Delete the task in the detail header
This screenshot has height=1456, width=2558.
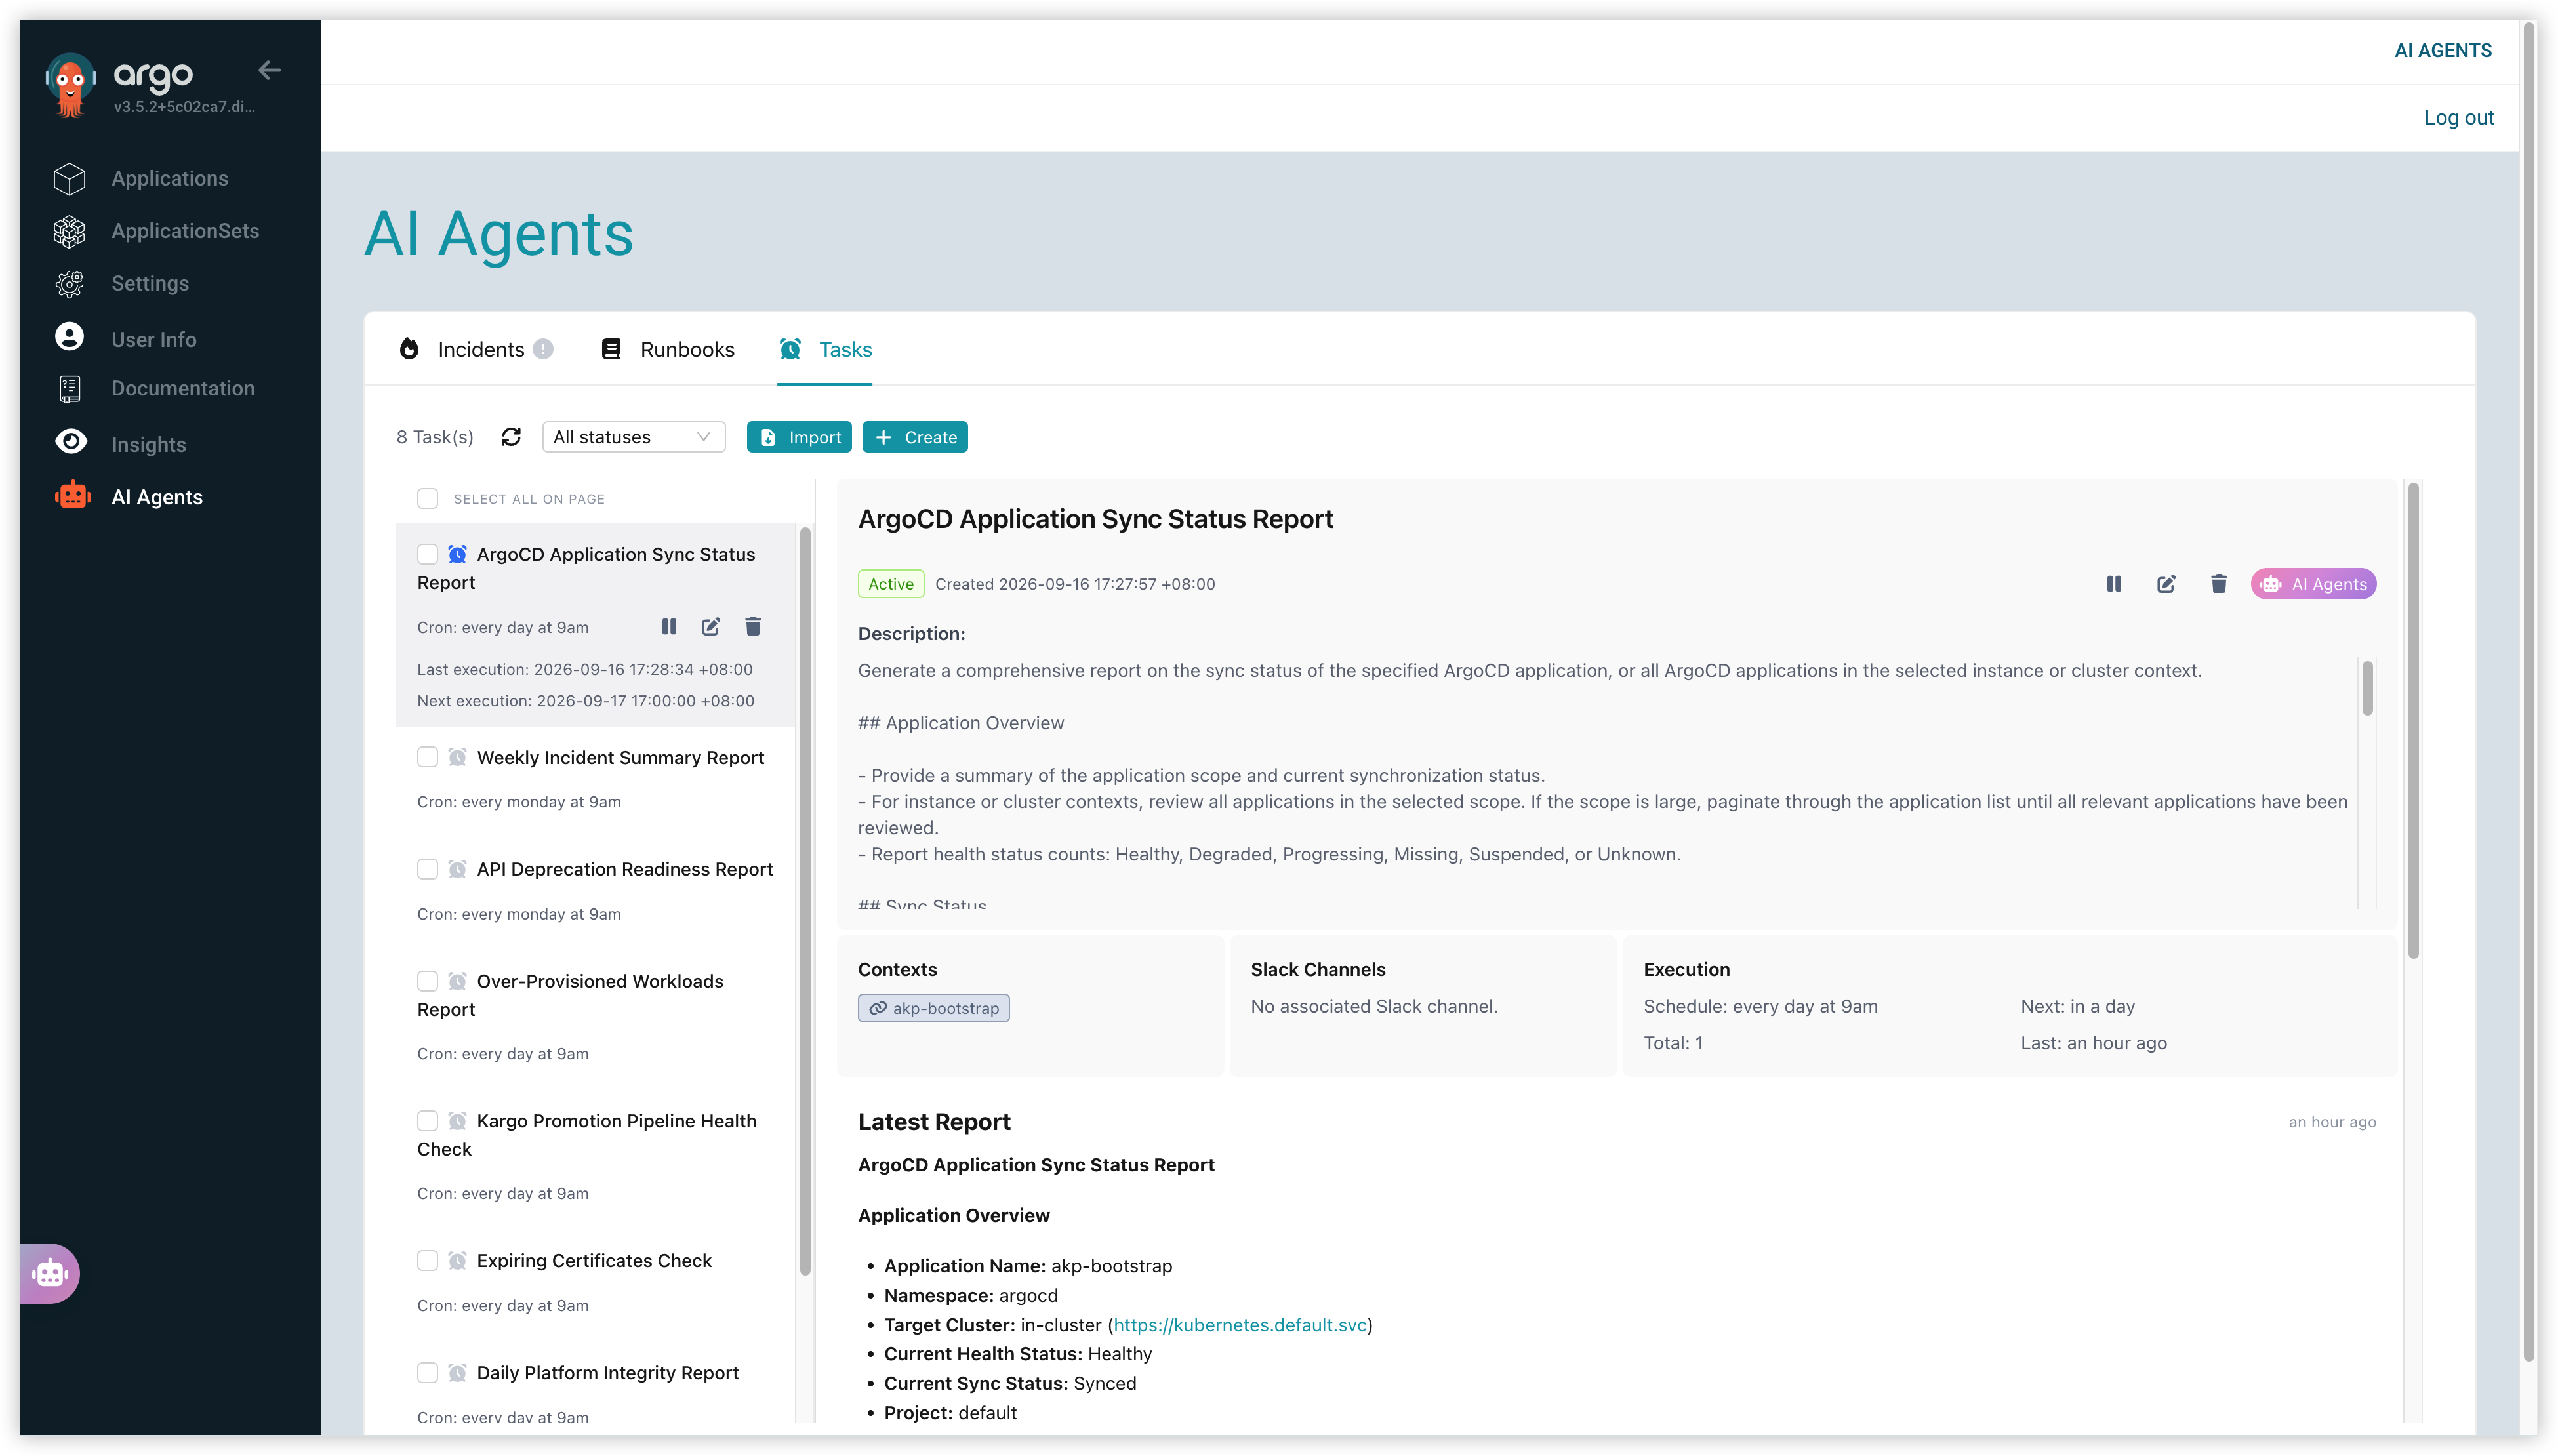coord(2218,584)
